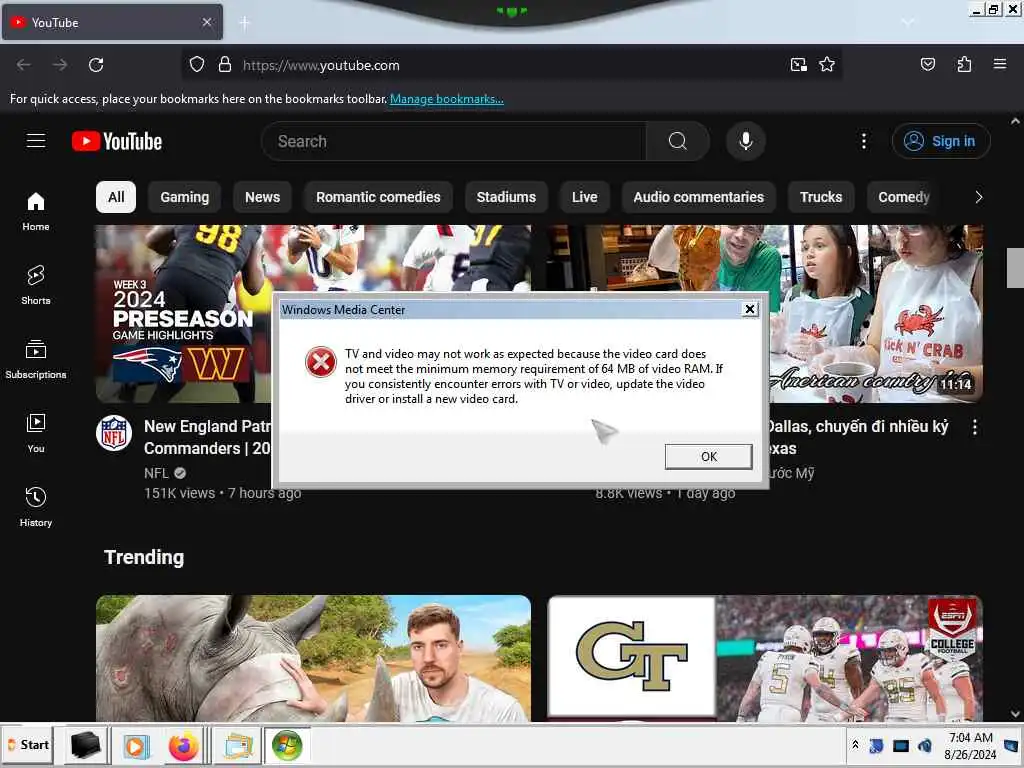This screenshot has width=1024, height=768.
Task: Click the scrollbar down arrow
Action: click(x=1015, y=714)
